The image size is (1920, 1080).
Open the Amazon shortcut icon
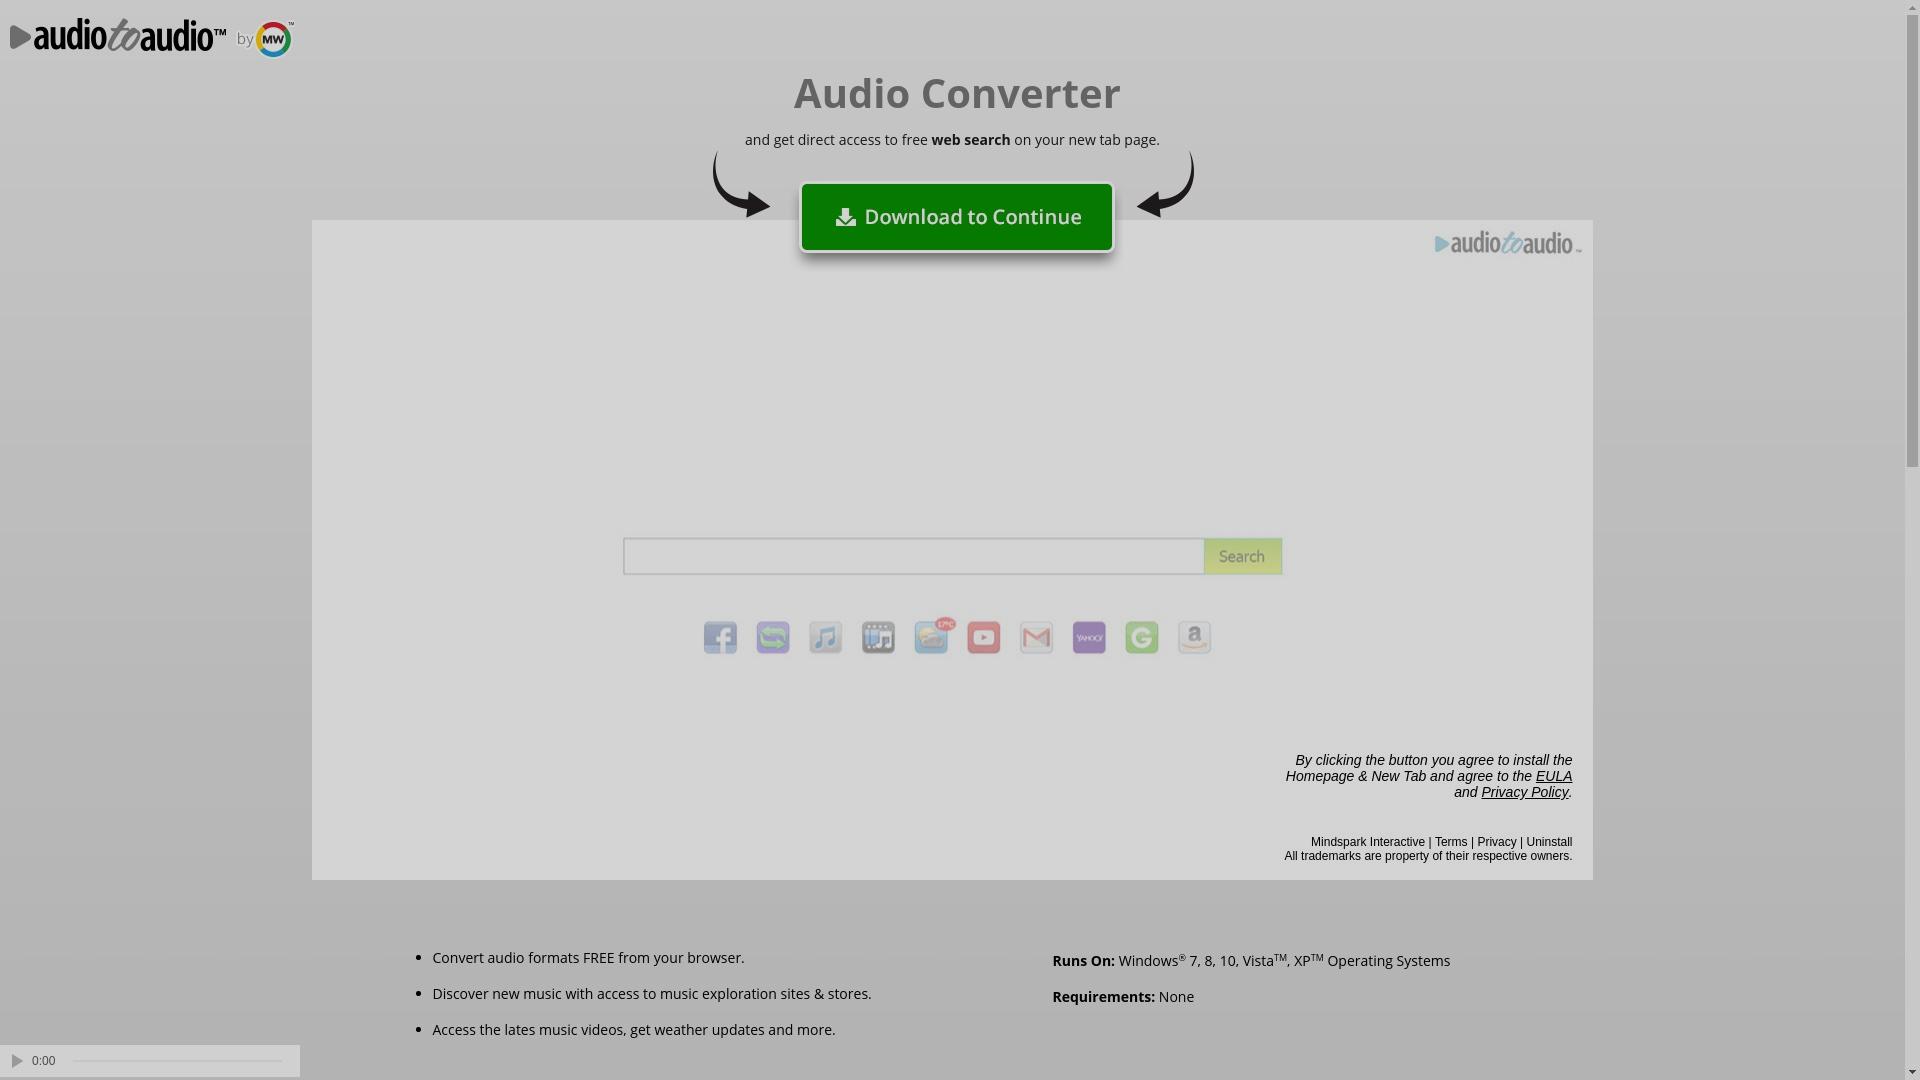point(1194,637)
